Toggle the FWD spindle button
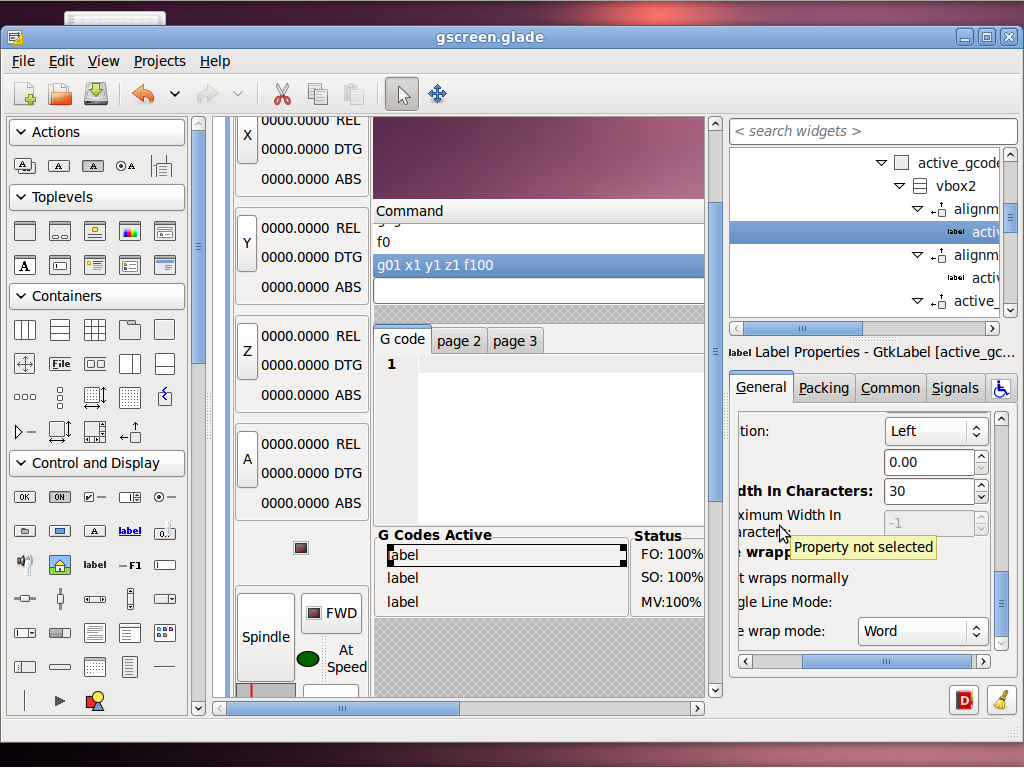The width and height of the screenshot is (1024, 768). 332,613
